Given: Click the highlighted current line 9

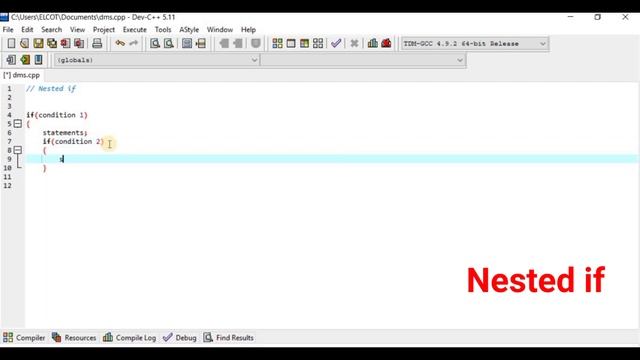Looking at the screenshot, I should point(332,159).
